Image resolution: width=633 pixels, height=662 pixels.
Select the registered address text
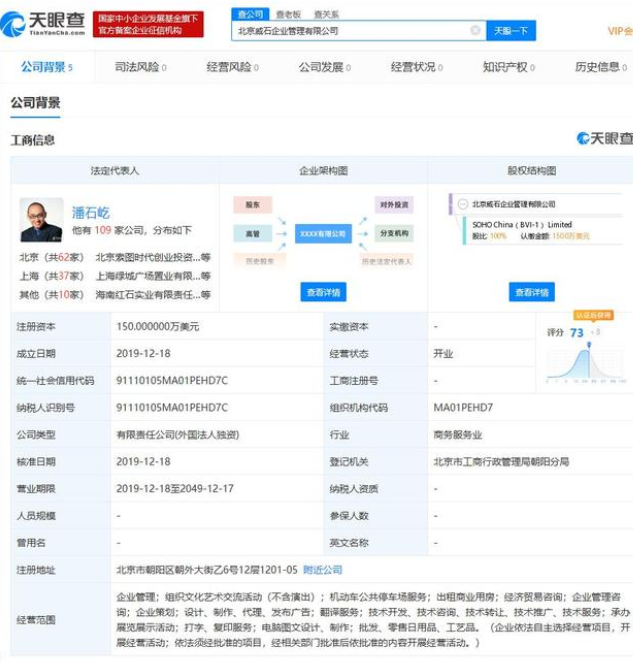207,570
